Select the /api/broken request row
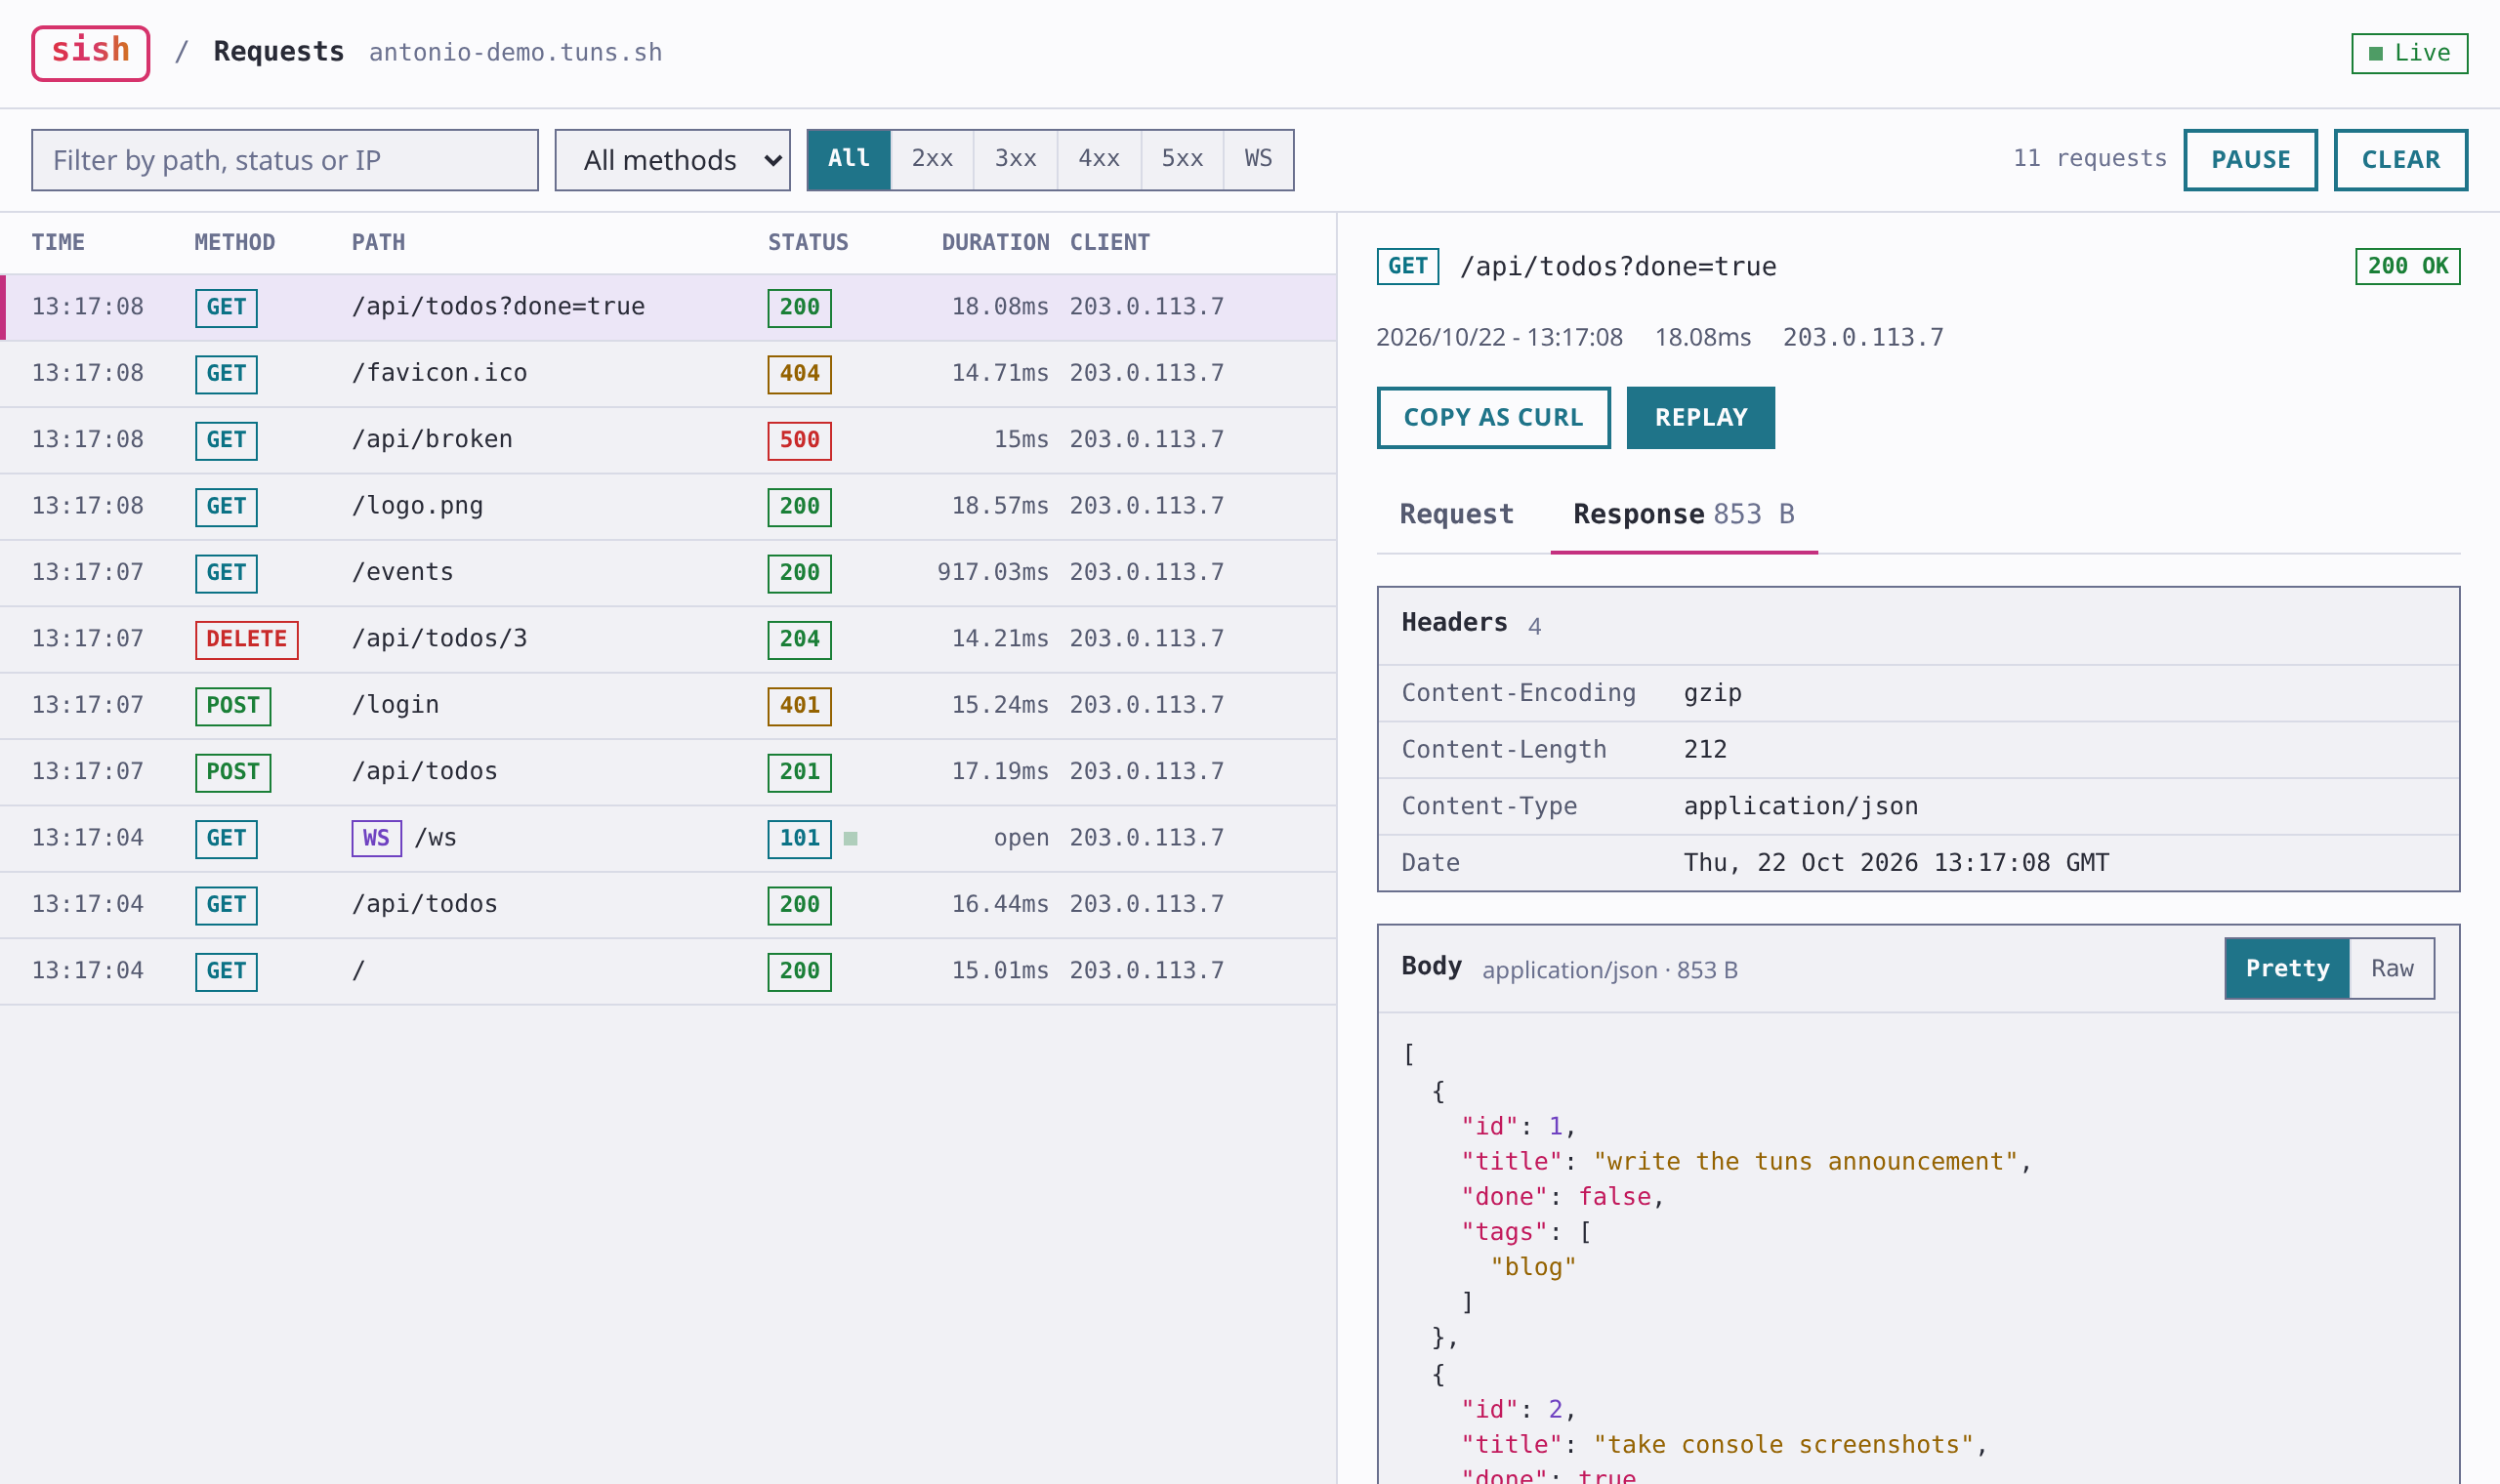Image resolution: width=2500 pixels, height=1484 pixels. click(x=668, y=440)
